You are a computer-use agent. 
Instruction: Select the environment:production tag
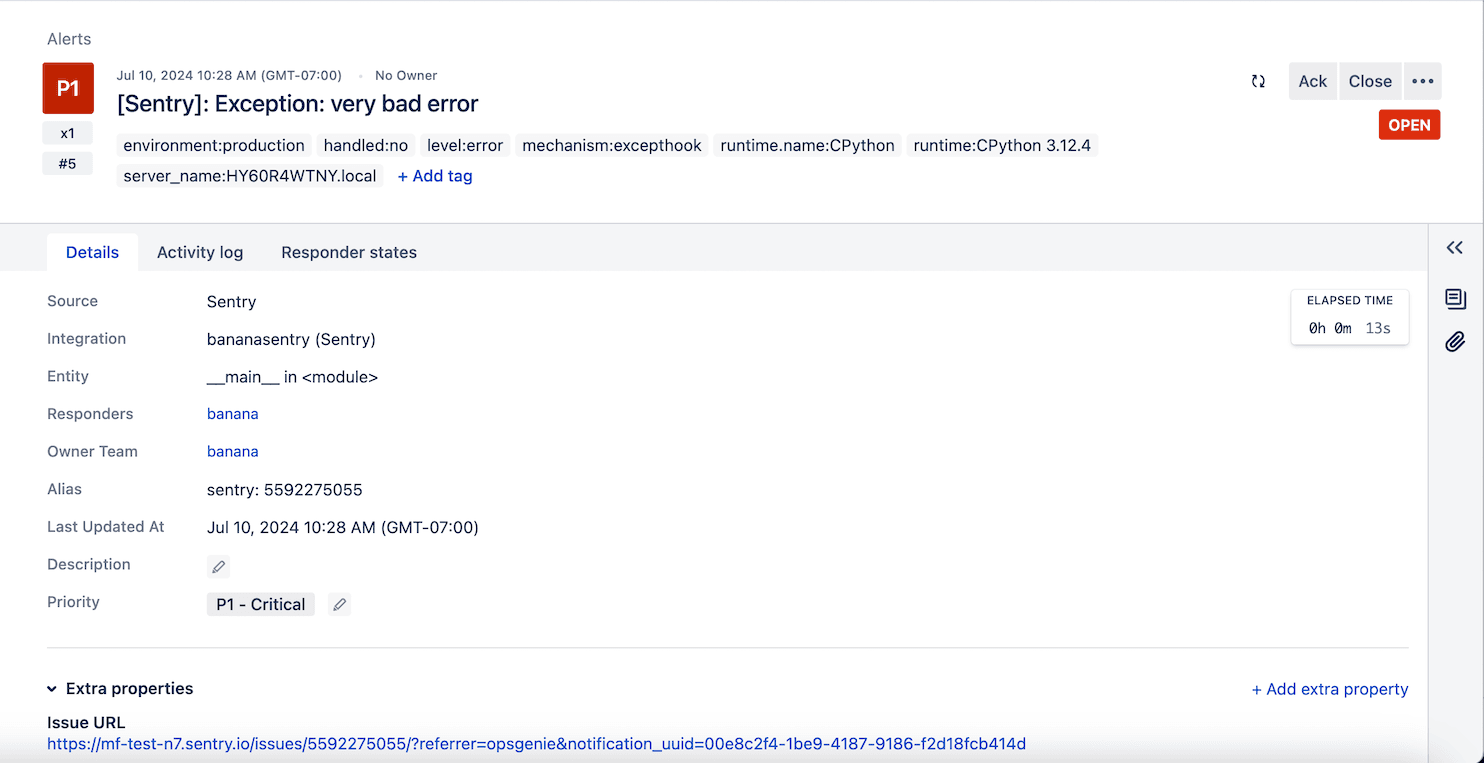click(x=213, y=145)
